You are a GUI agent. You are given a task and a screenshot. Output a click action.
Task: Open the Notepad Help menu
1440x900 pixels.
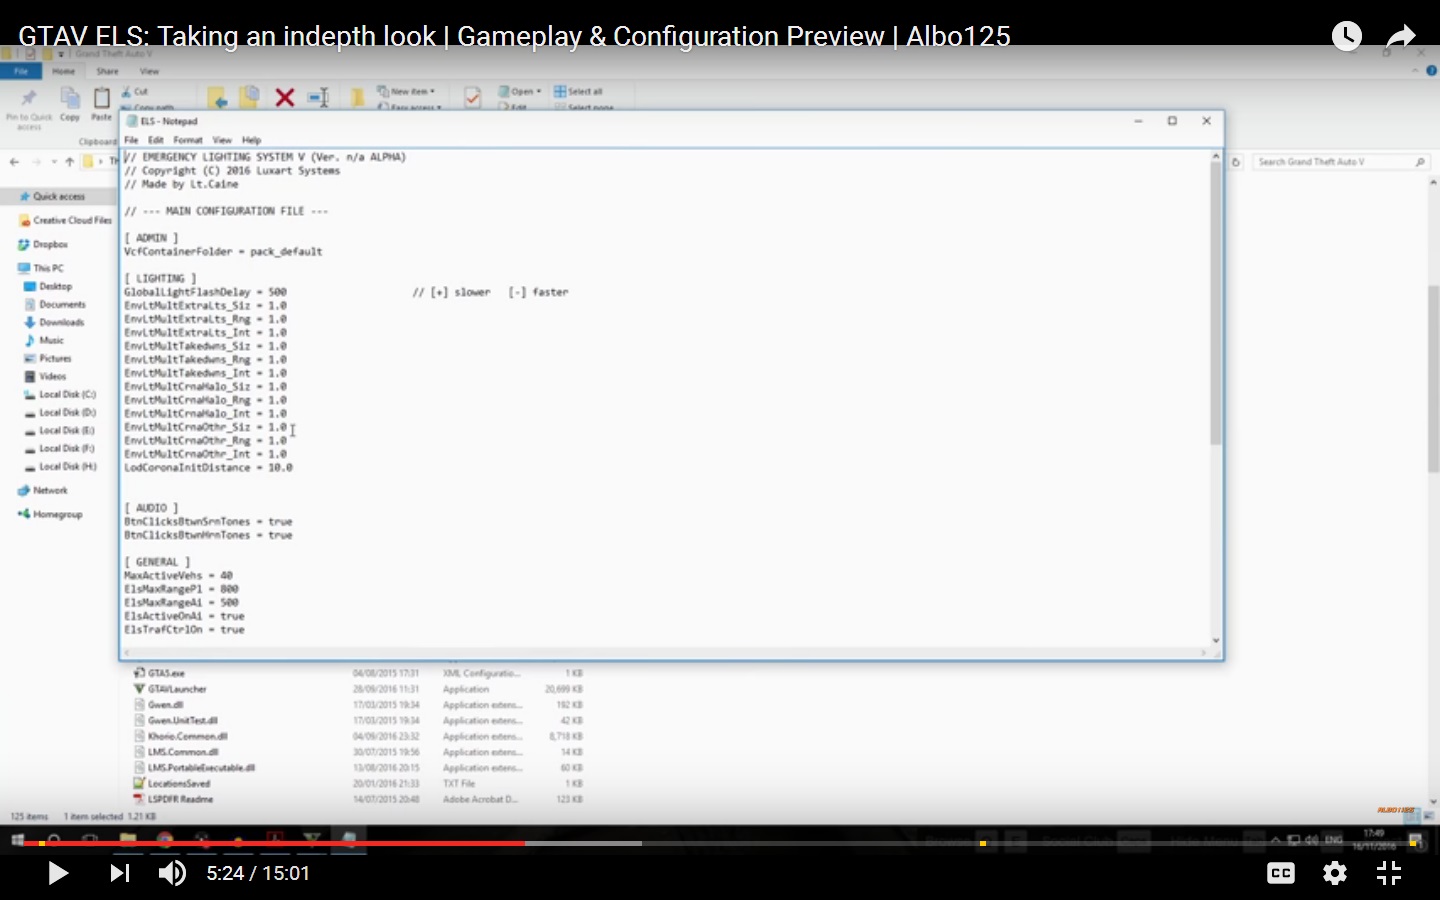[251, 140]
